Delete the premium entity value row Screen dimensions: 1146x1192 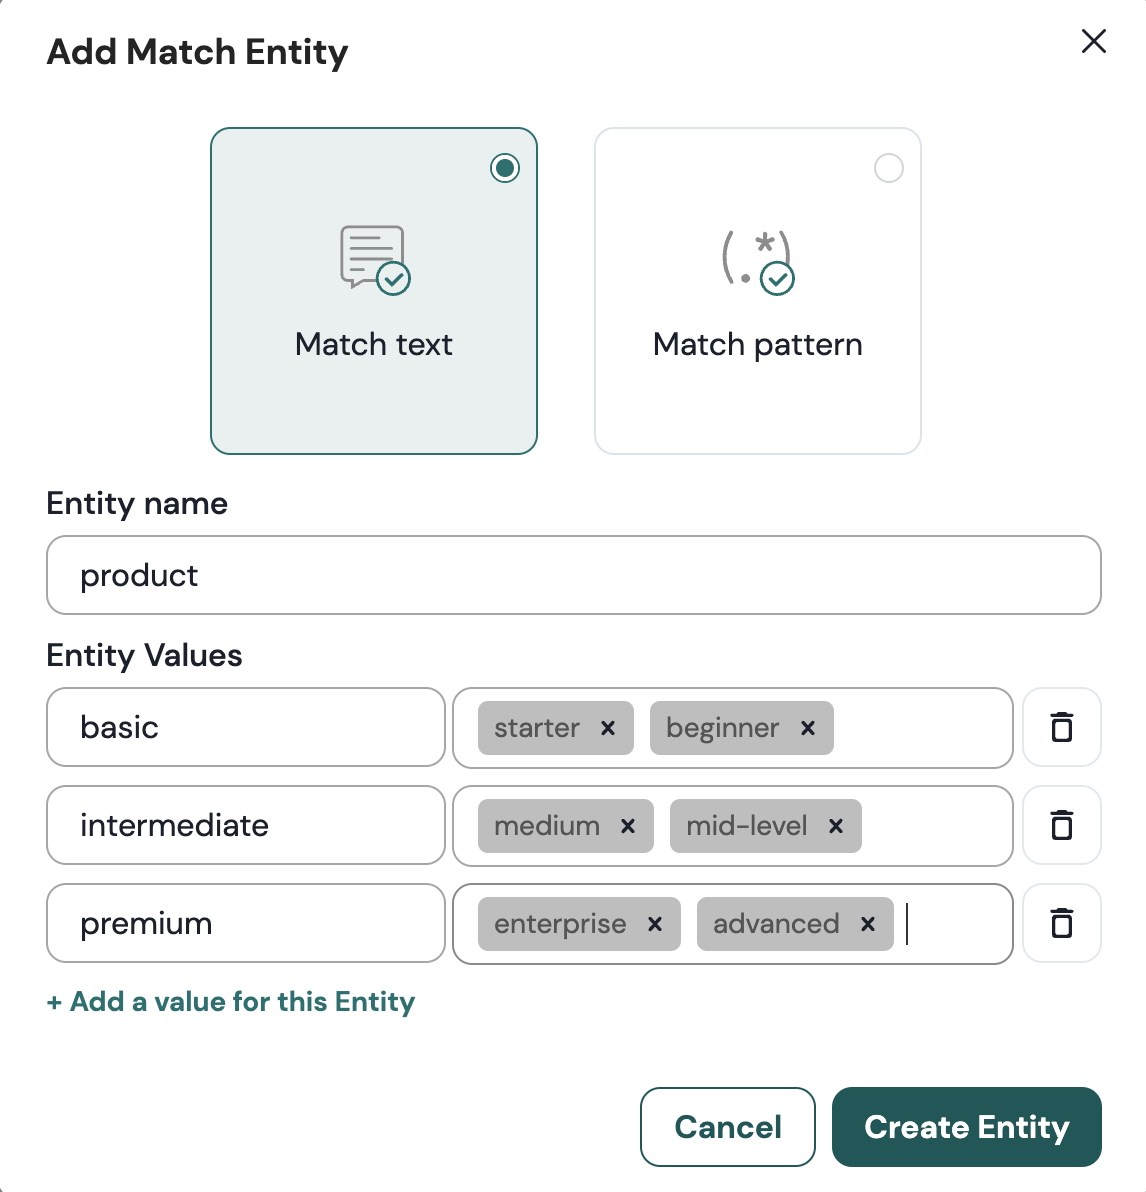click(1062, 923)
